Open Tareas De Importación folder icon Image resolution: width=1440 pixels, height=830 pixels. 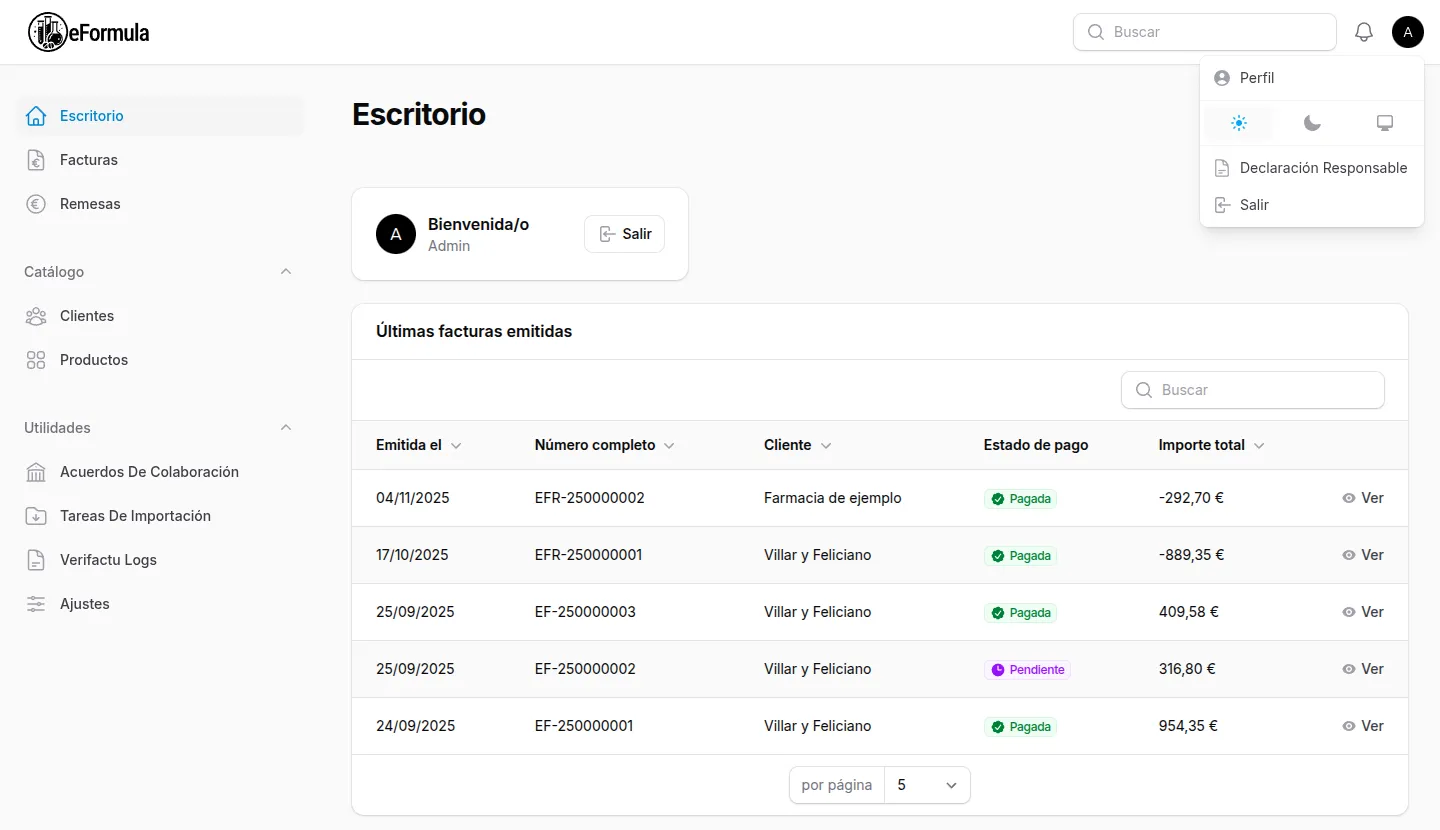pos(36,516)
